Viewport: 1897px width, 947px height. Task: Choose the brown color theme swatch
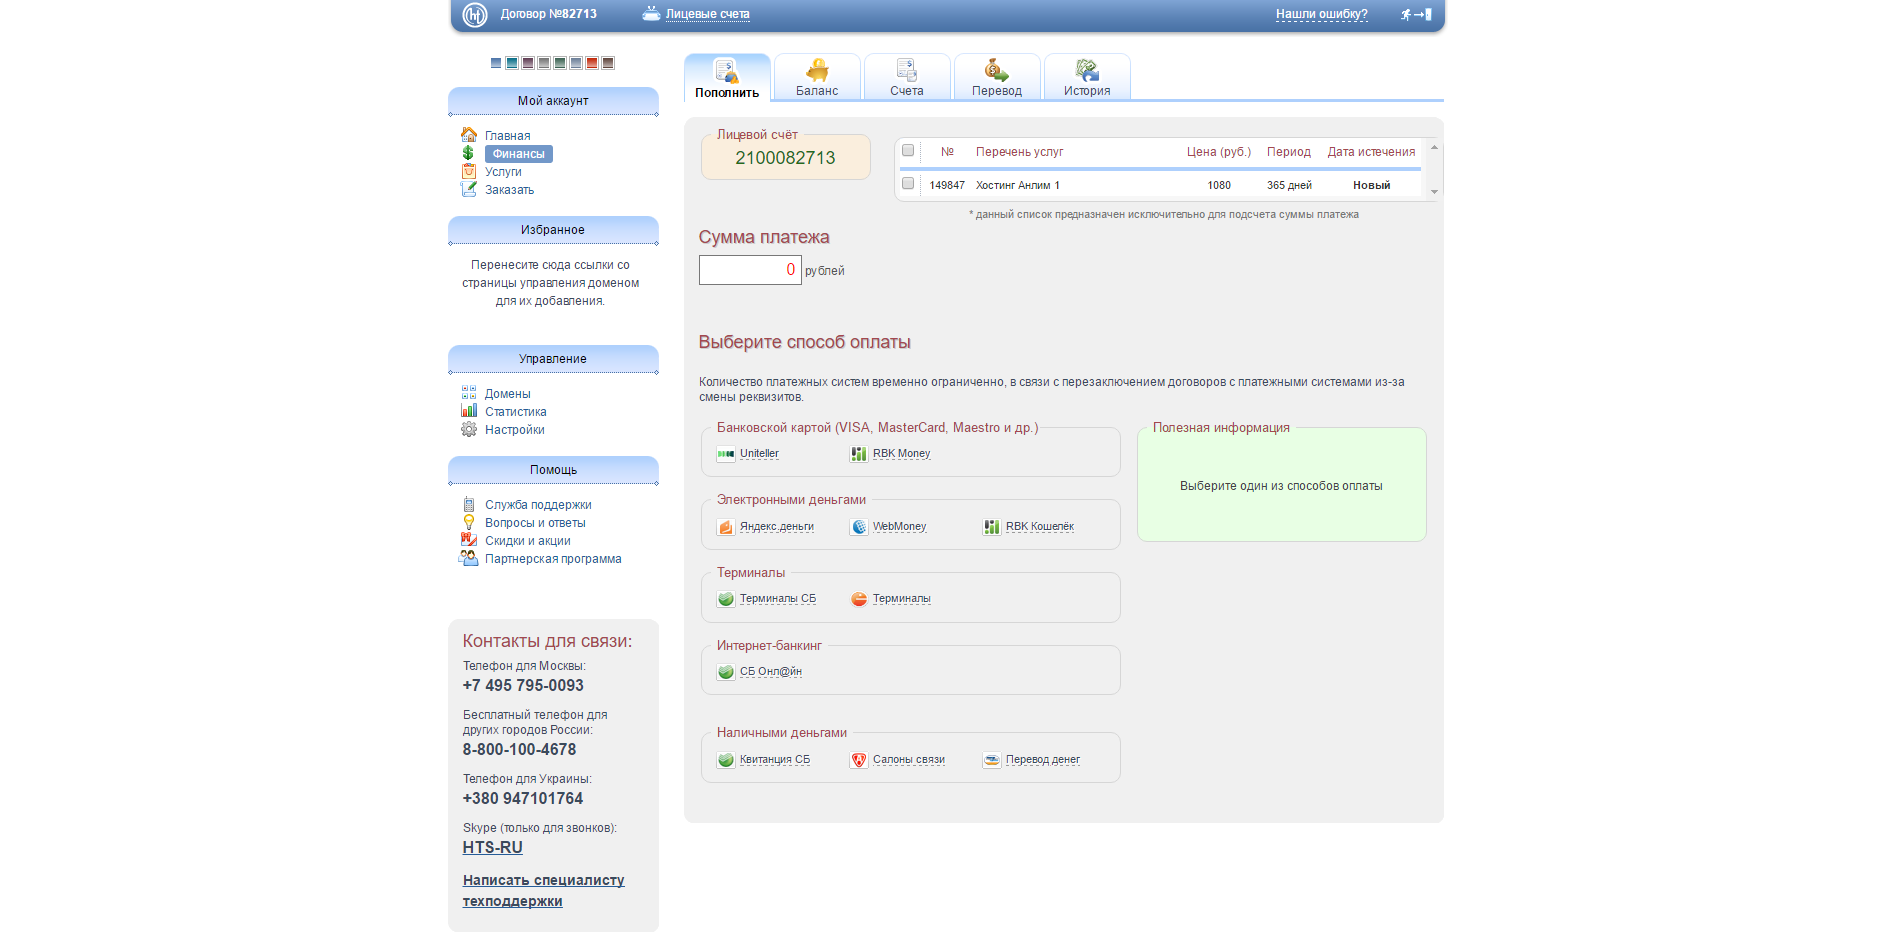[608, 63]
